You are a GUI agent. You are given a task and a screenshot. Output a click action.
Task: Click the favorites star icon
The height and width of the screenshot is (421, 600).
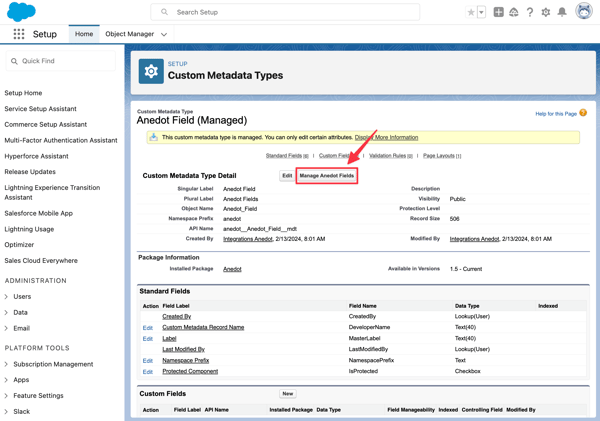coord(471,12)
